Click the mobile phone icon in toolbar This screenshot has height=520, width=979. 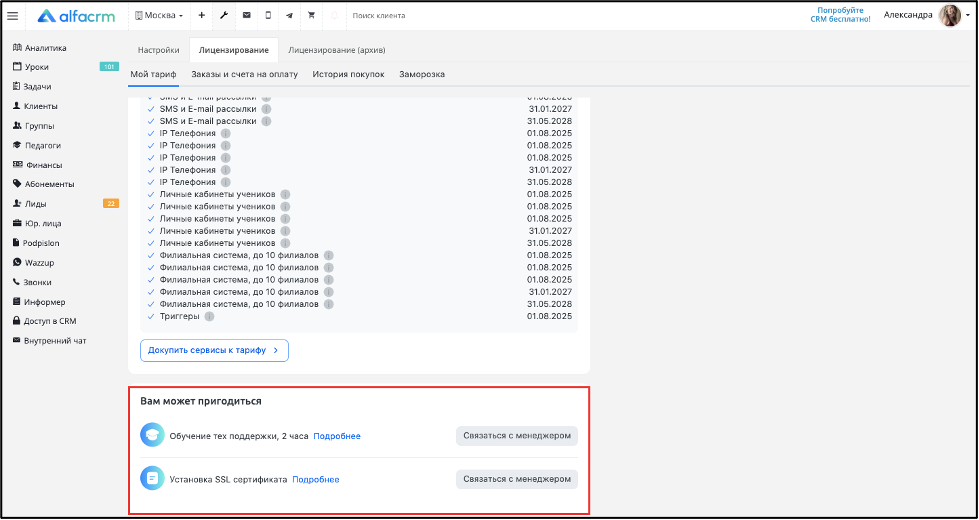[x=268, y=15]
